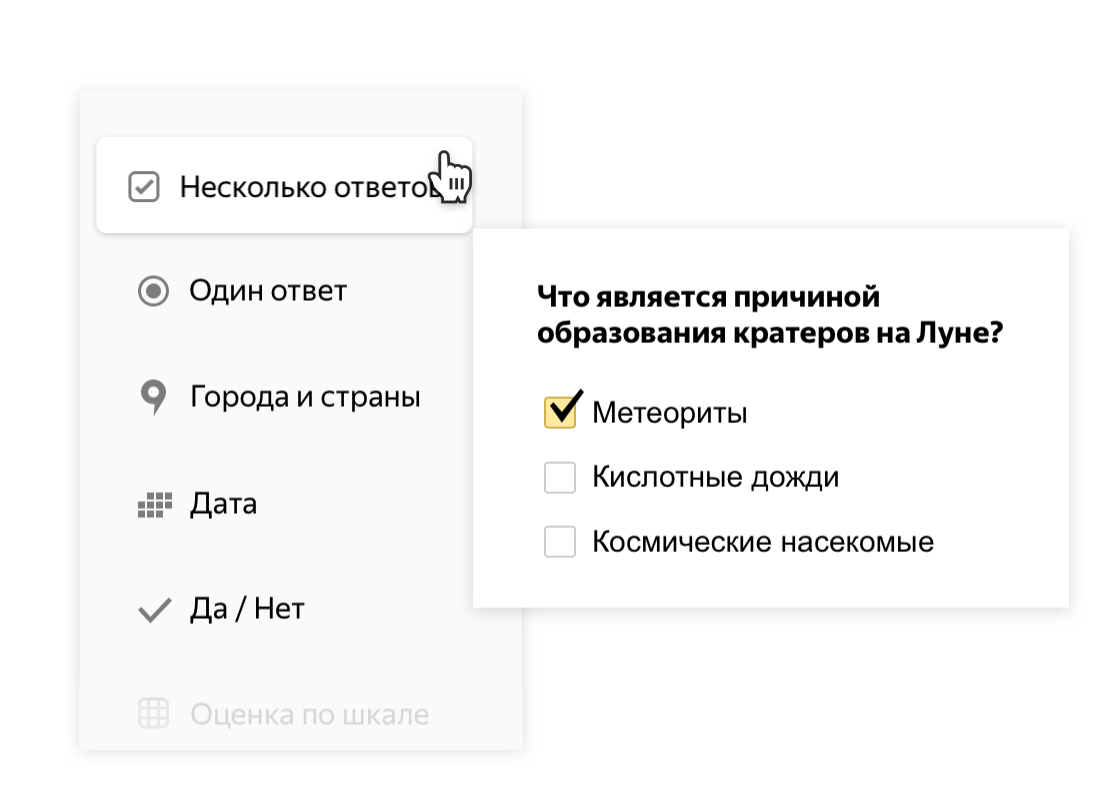Uncheck the Метеориты checkbox
The height and width of the screenshot is (800, 1100).
point(561,412)
